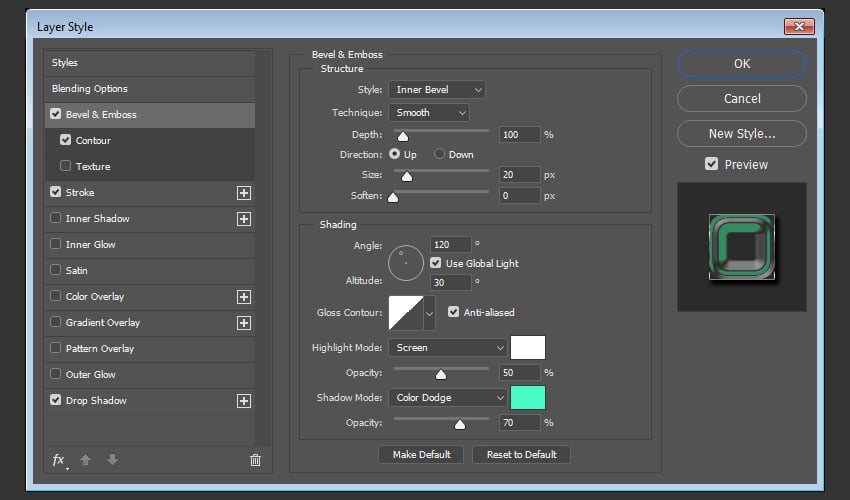Toggle Use Global Light checkbox

click(435, 263)
